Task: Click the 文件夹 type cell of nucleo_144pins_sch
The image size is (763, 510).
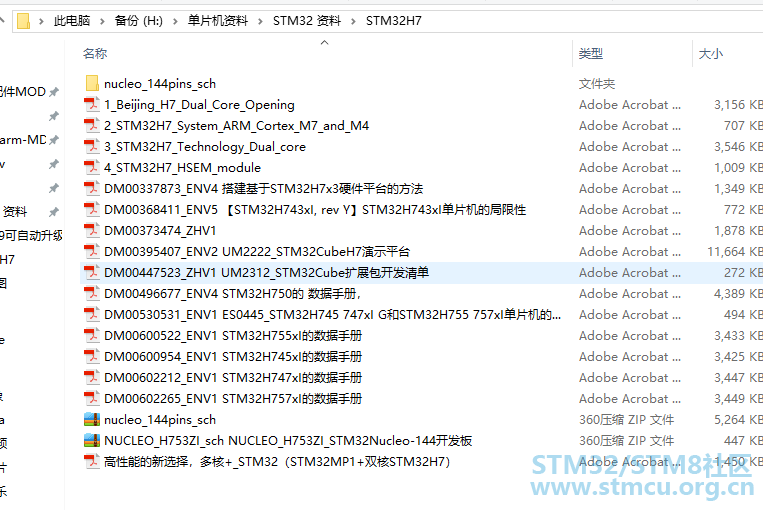Action: pos(597,84)
